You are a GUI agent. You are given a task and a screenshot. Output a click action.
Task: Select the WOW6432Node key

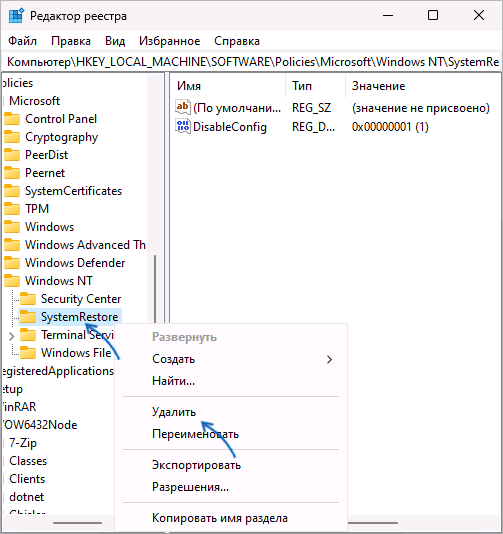click(40, 425)
